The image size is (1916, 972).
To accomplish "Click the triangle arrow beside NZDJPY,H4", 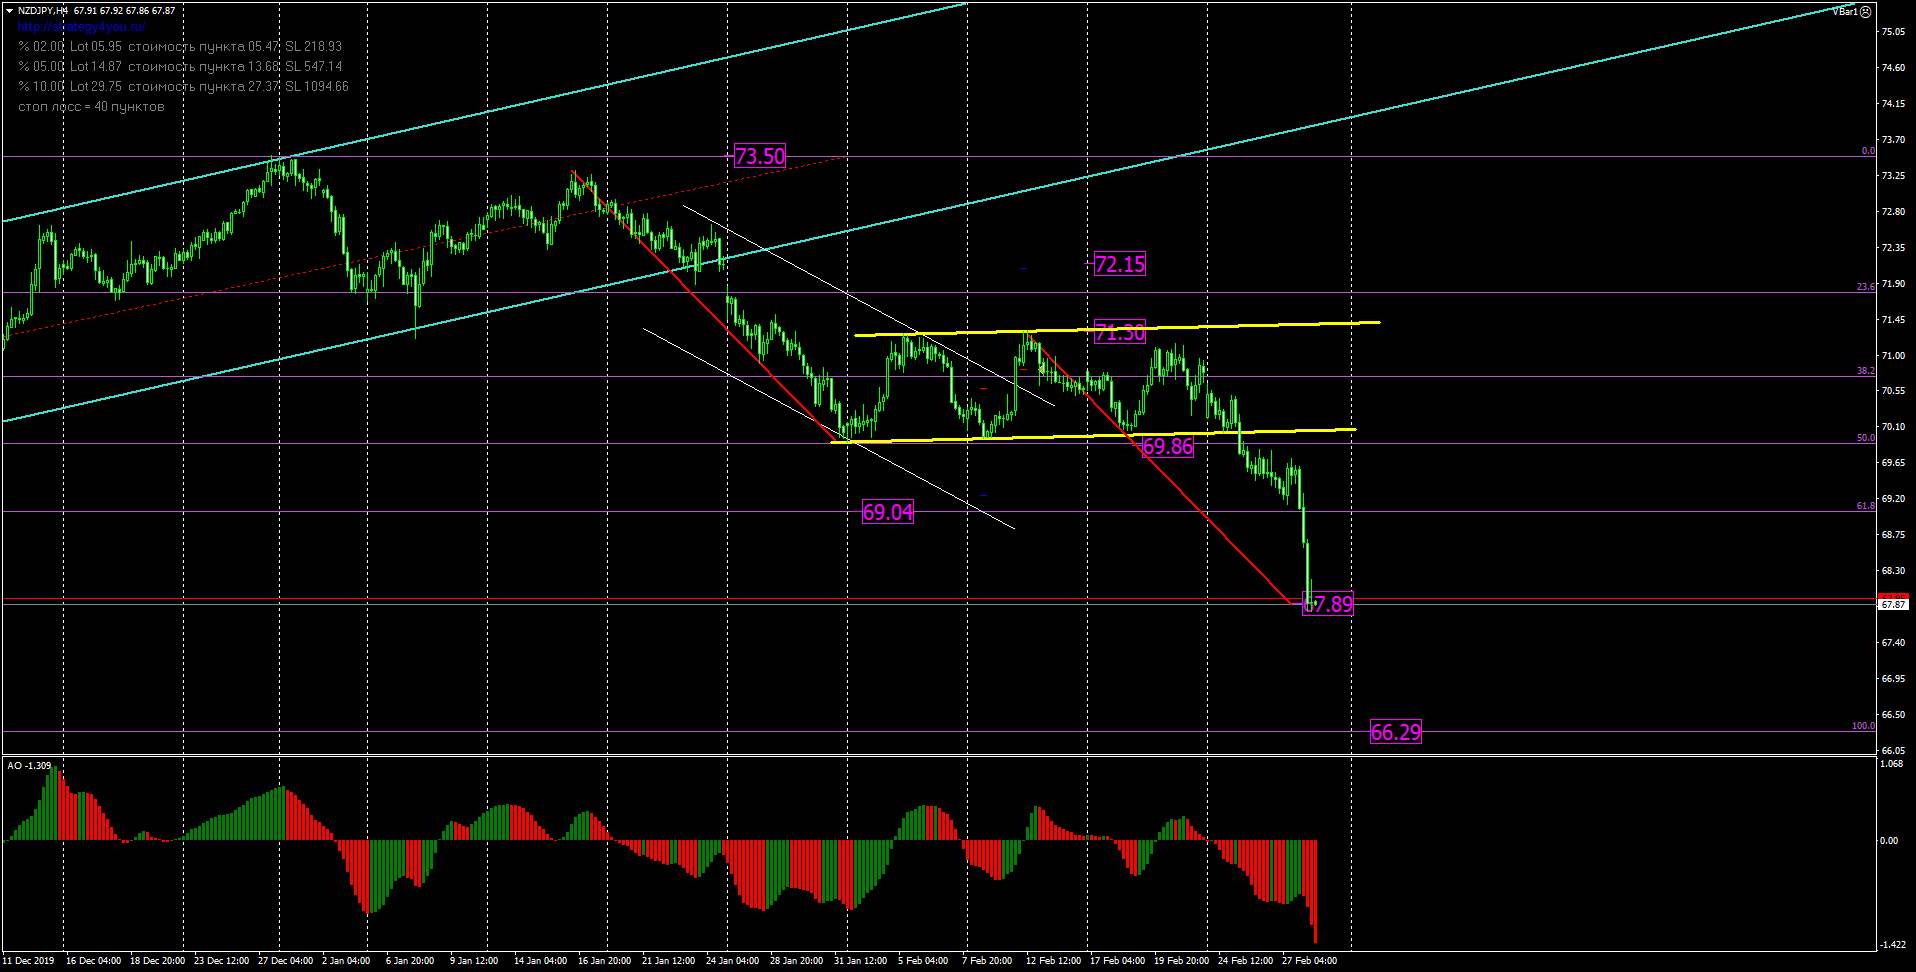I will pos(9,11).
